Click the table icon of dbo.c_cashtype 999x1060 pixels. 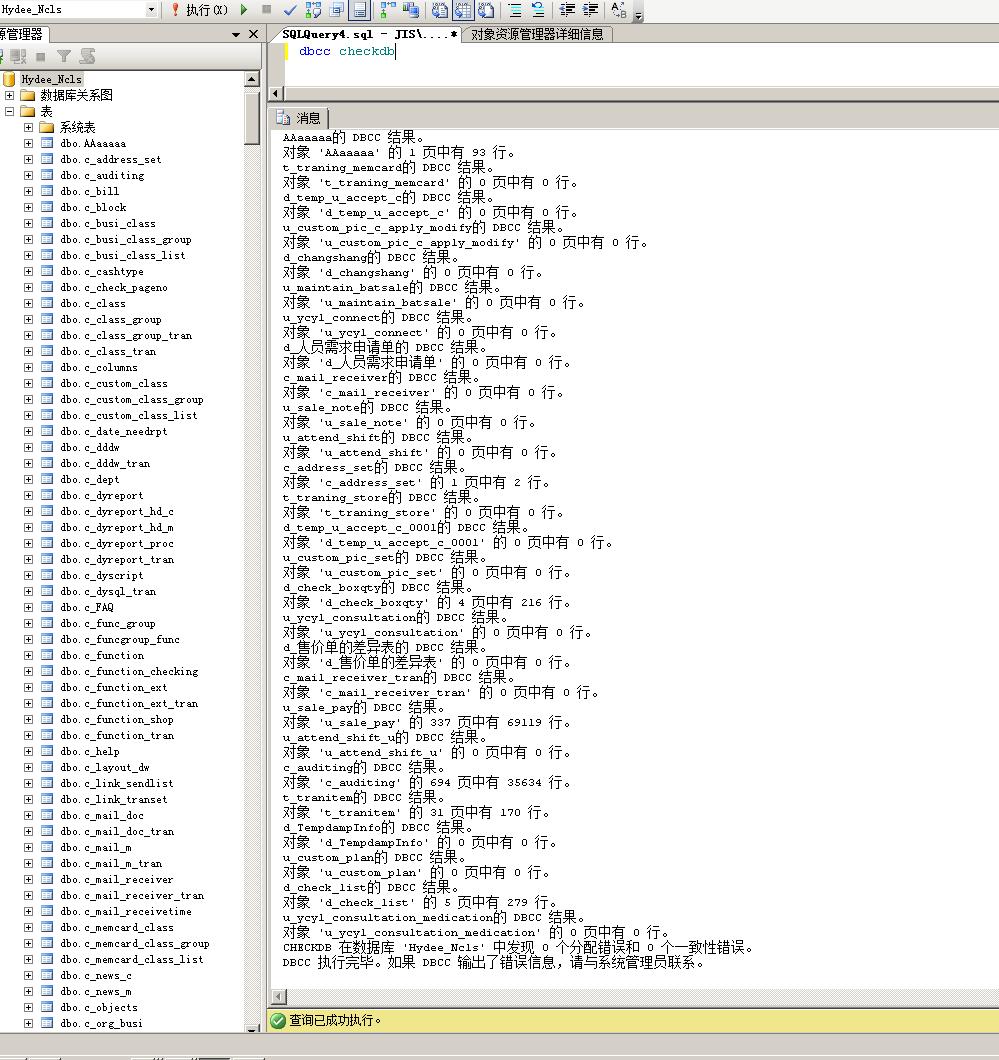47,271
